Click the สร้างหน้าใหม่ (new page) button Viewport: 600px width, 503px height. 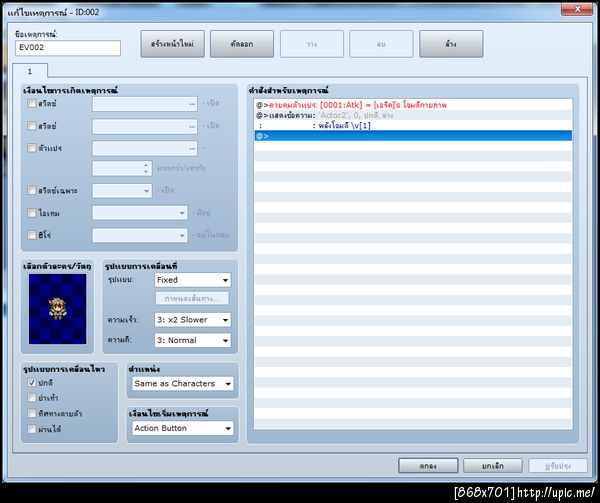(172, 44)
